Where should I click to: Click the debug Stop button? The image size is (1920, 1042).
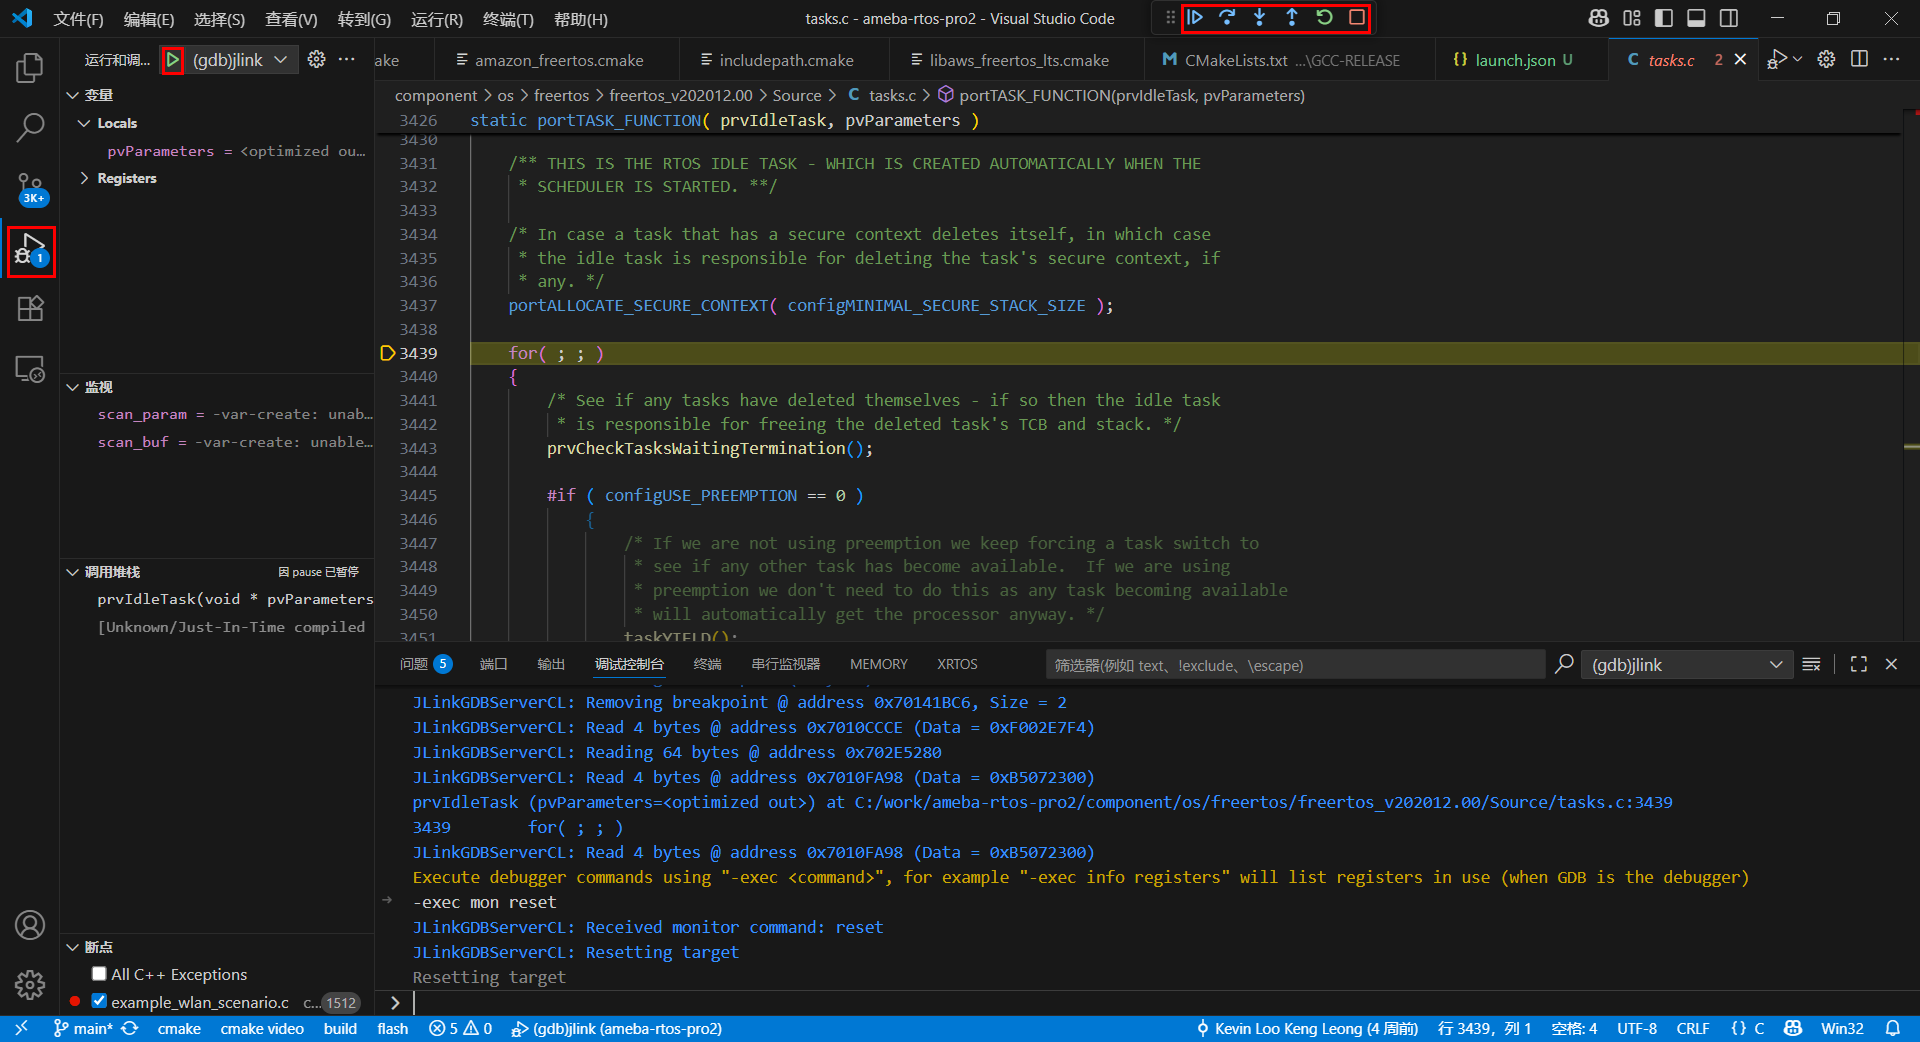[x=1356, y=17]
